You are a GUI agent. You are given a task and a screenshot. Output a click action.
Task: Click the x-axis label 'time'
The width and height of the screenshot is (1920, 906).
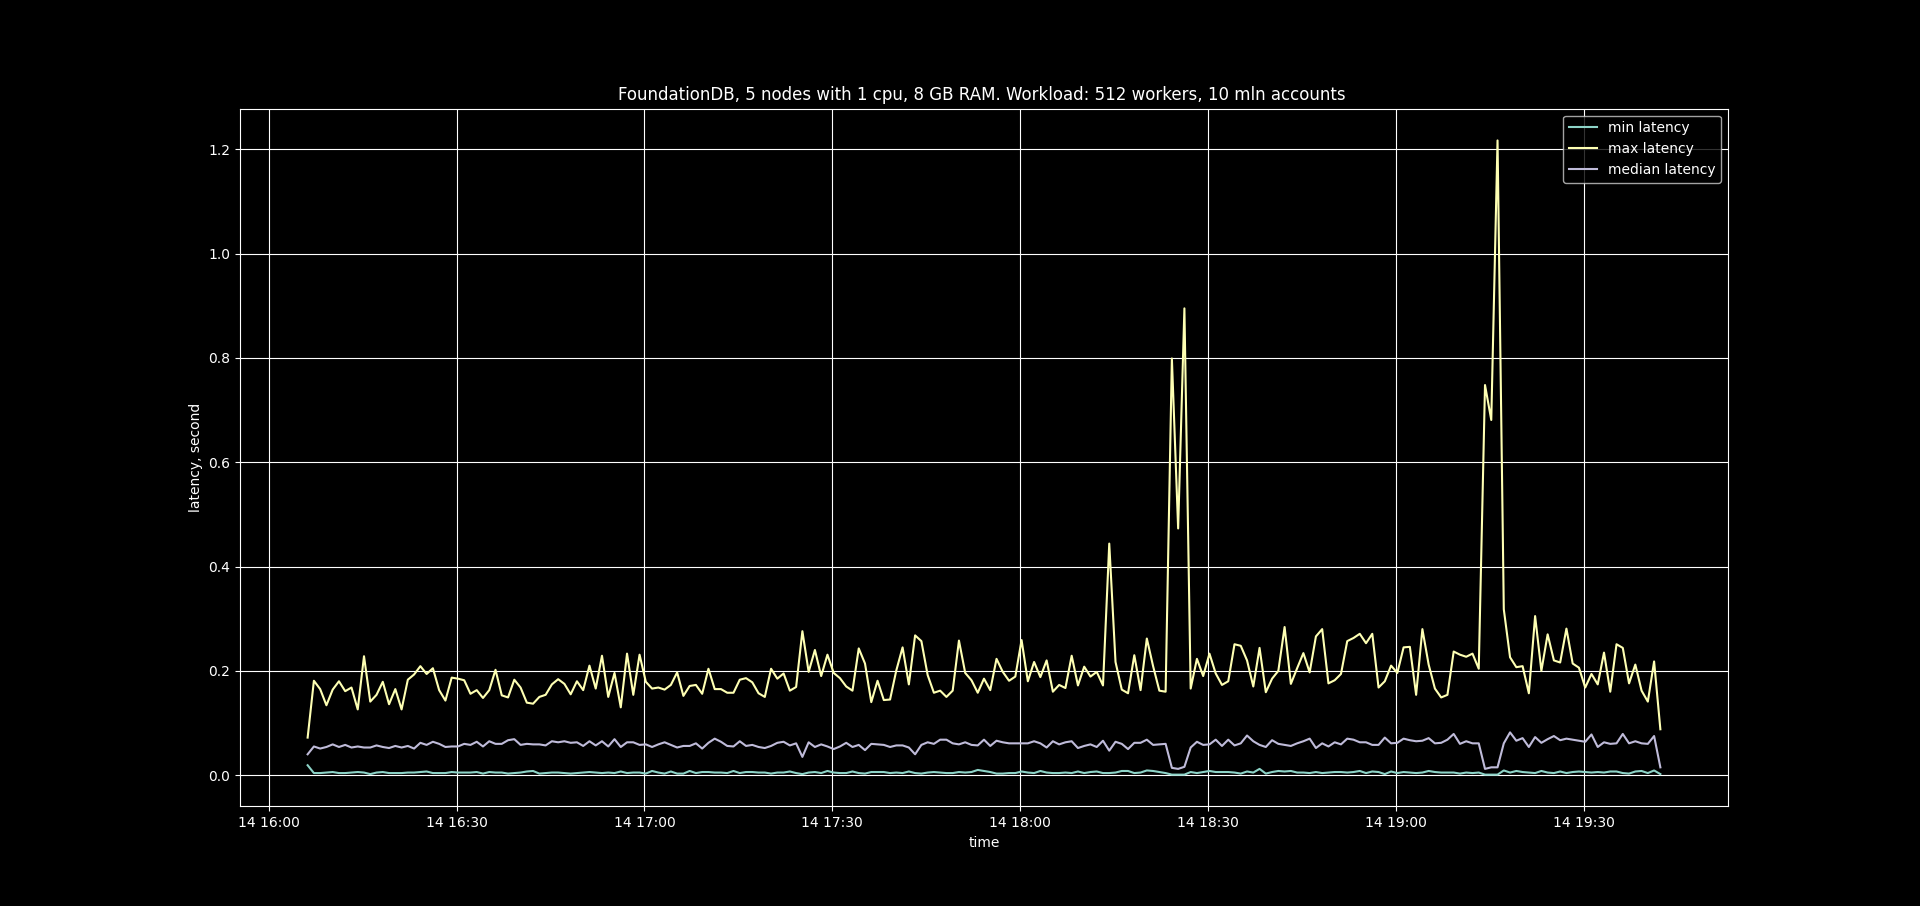coord(984,842)
